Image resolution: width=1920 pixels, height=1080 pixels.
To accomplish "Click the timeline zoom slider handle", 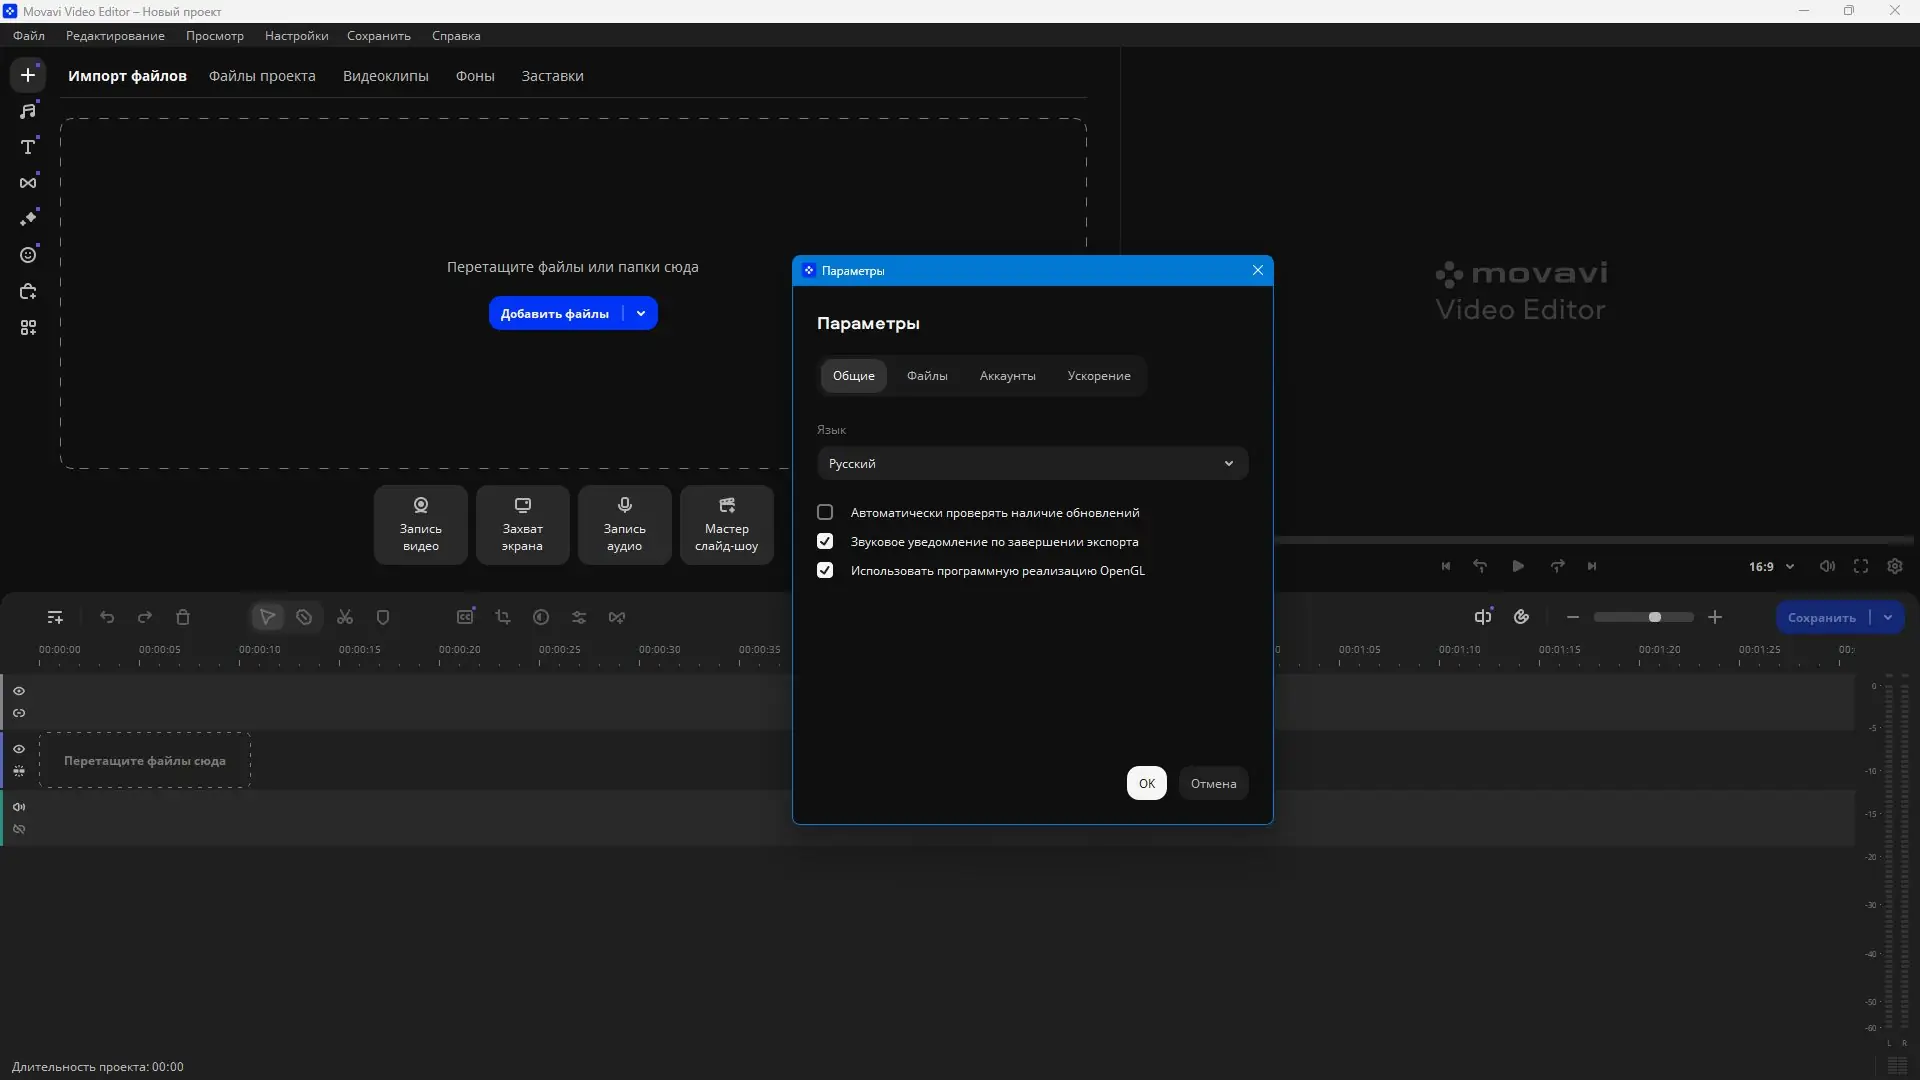I will (1655, 618).
